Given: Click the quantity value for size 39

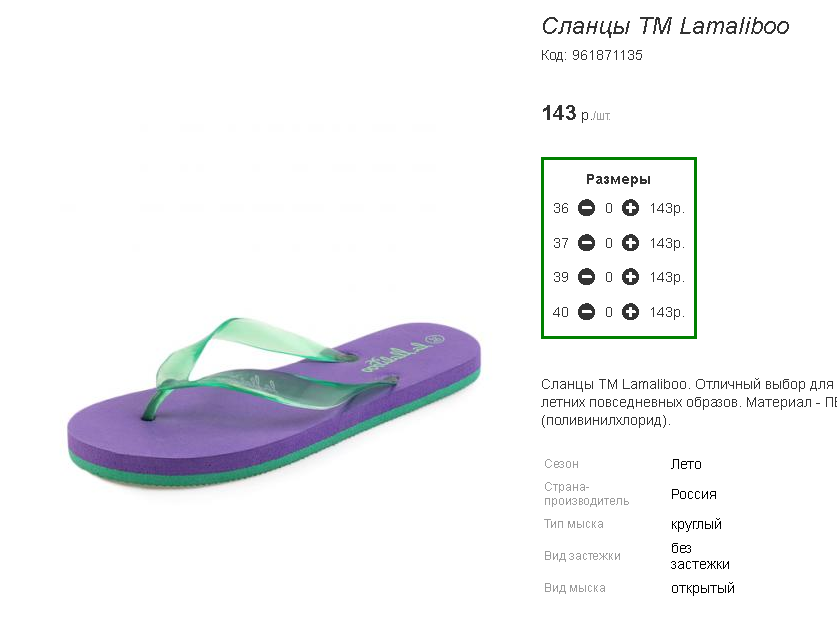Looking at the screenshot, I should pyautogui.click(x=609, y=277).
